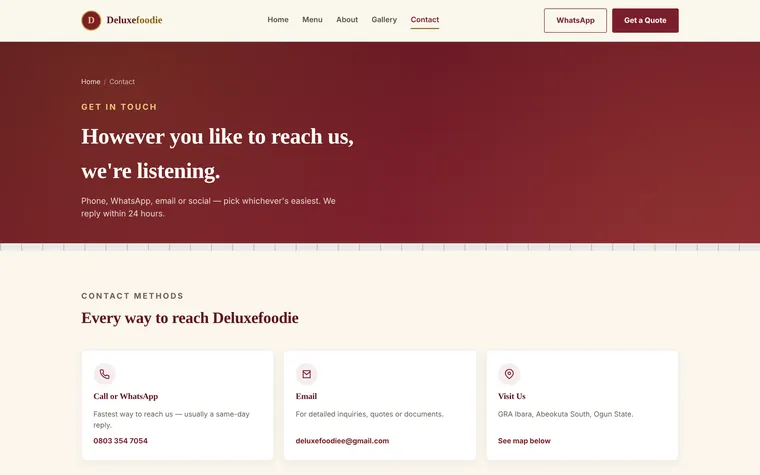Click the map pin icon in Visit Us card

tap(509, 374)
